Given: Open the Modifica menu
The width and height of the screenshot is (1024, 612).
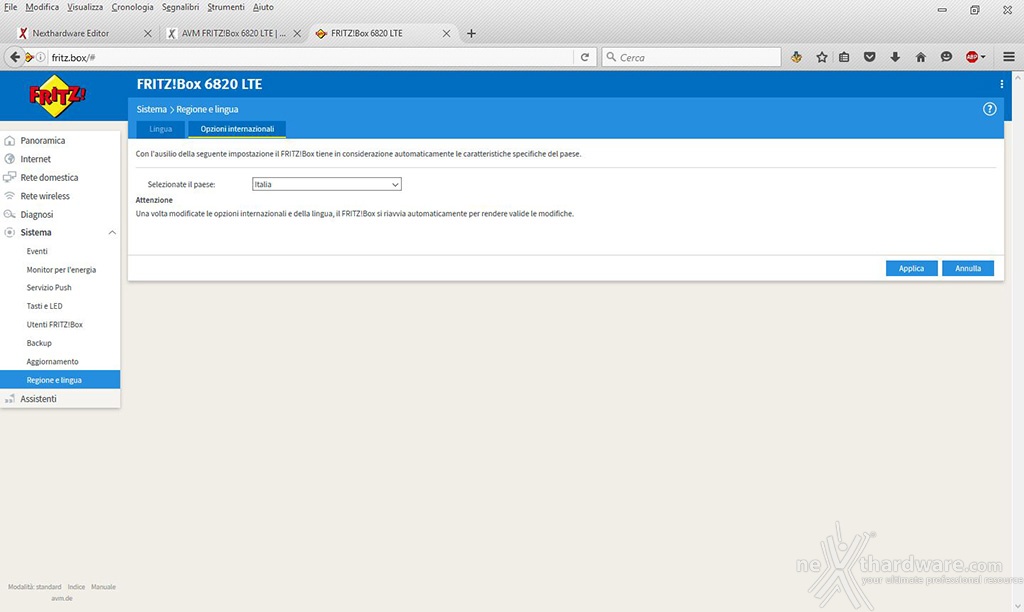Looking at the screenshot, I should point(42,7).
